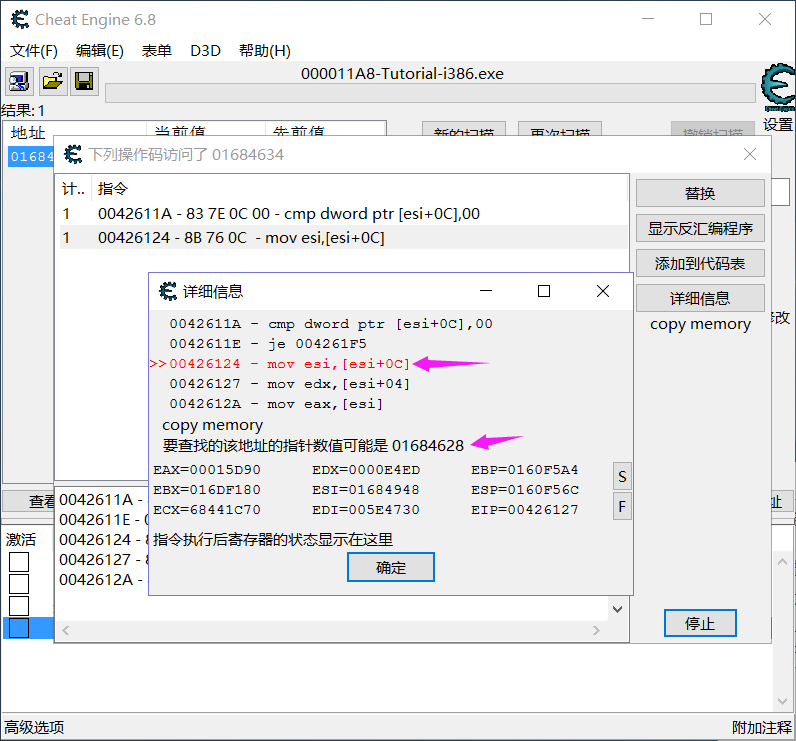This screenshot has width=796, height=741.
Task: Click the EBX=016DF180 register value
Action: tap(207, 490)
